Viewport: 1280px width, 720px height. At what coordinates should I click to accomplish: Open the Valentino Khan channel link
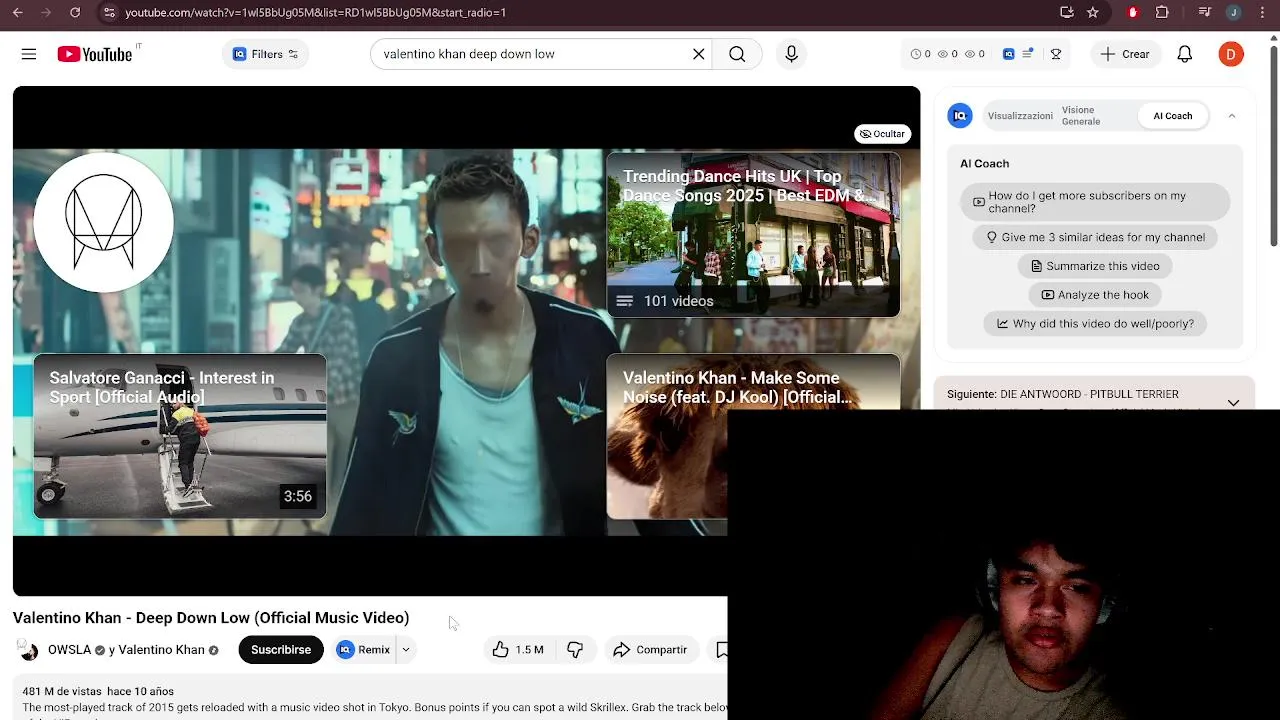161,650
